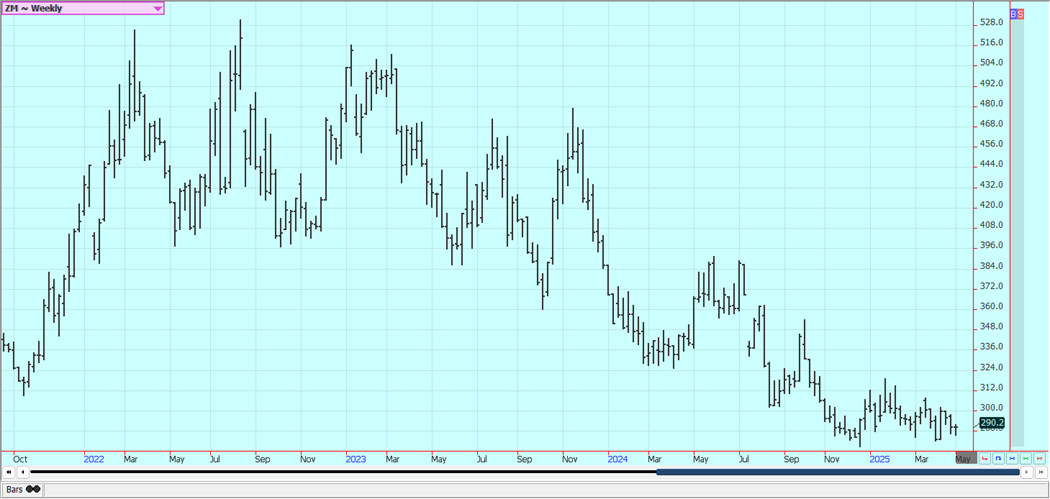
Task: Click the 456.0 price axis label
Action: 991,144
